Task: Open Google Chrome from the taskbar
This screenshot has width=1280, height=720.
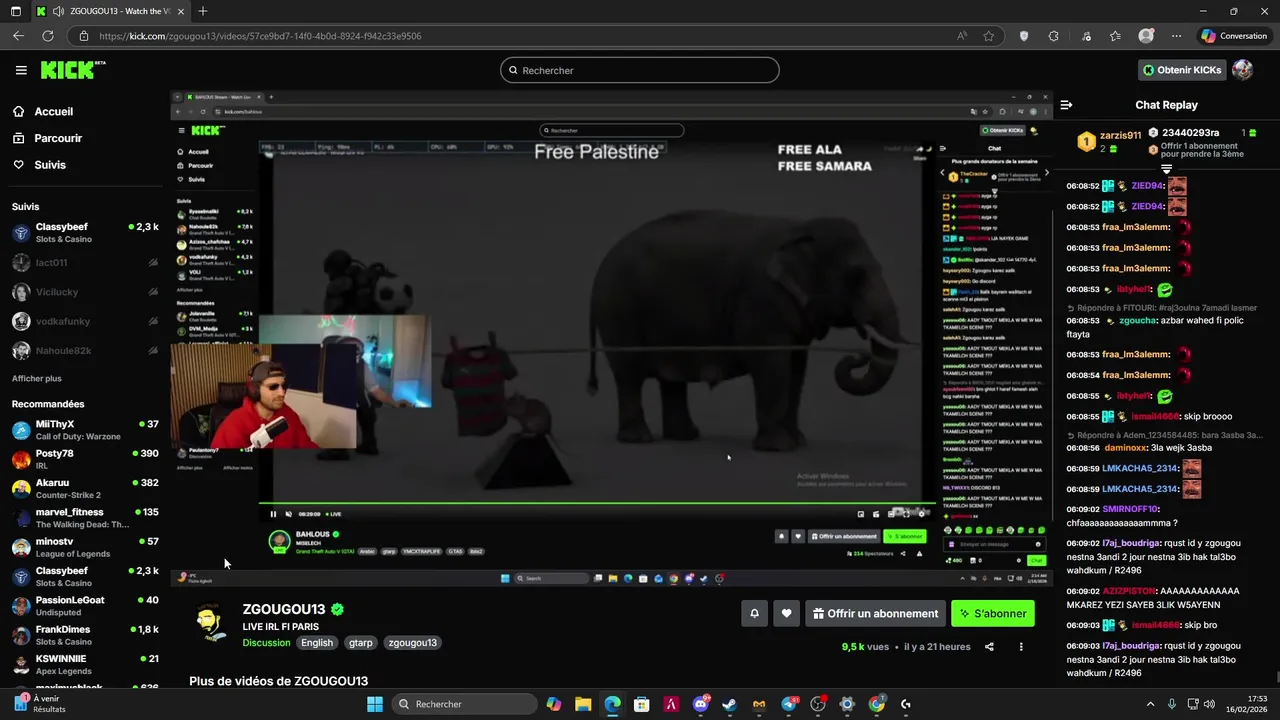Action: 877,704
